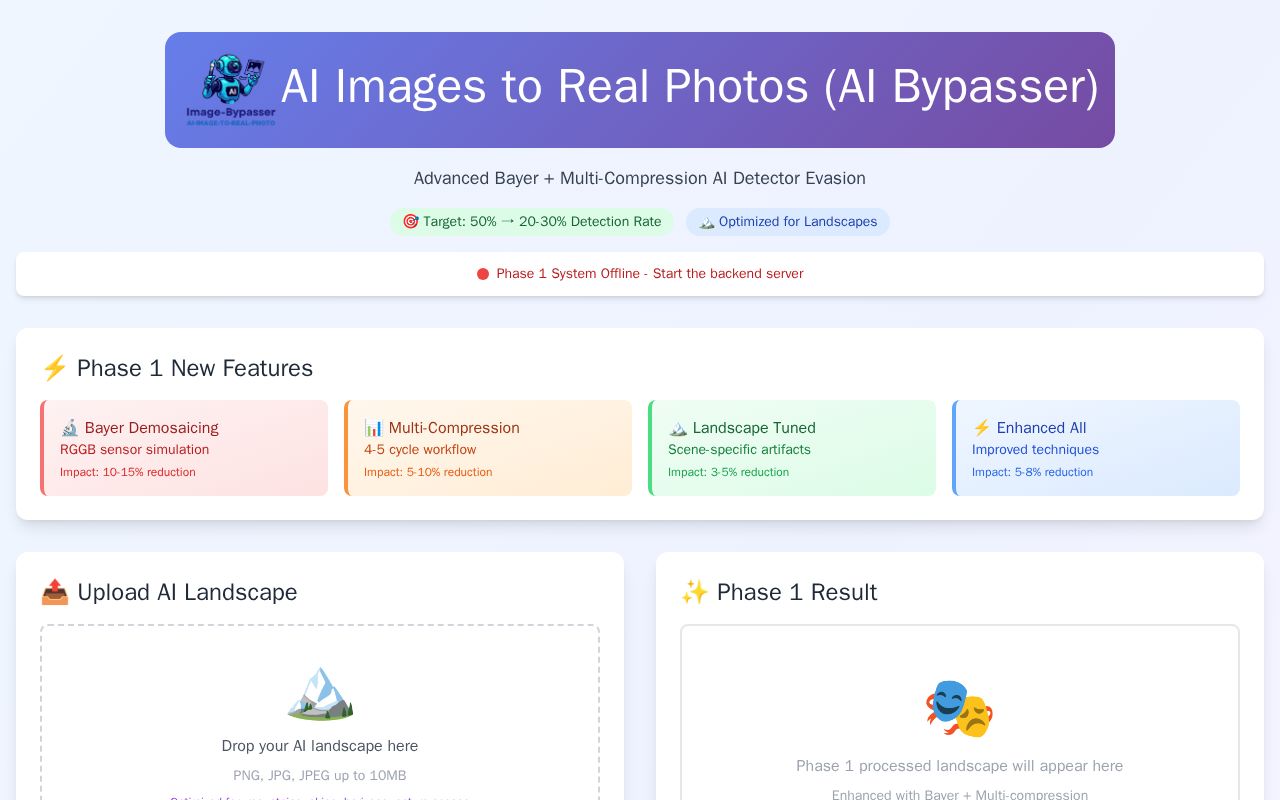Click the 'Multi-Compression' card title
1280x800 pixels.
[x=454, y=428]
